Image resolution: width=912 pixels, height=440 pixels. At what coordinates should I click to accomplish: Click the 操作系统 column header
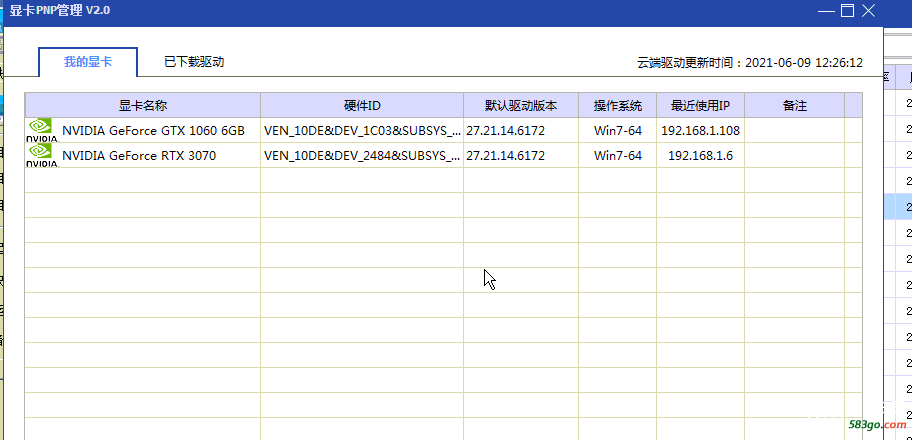point(618,105)
